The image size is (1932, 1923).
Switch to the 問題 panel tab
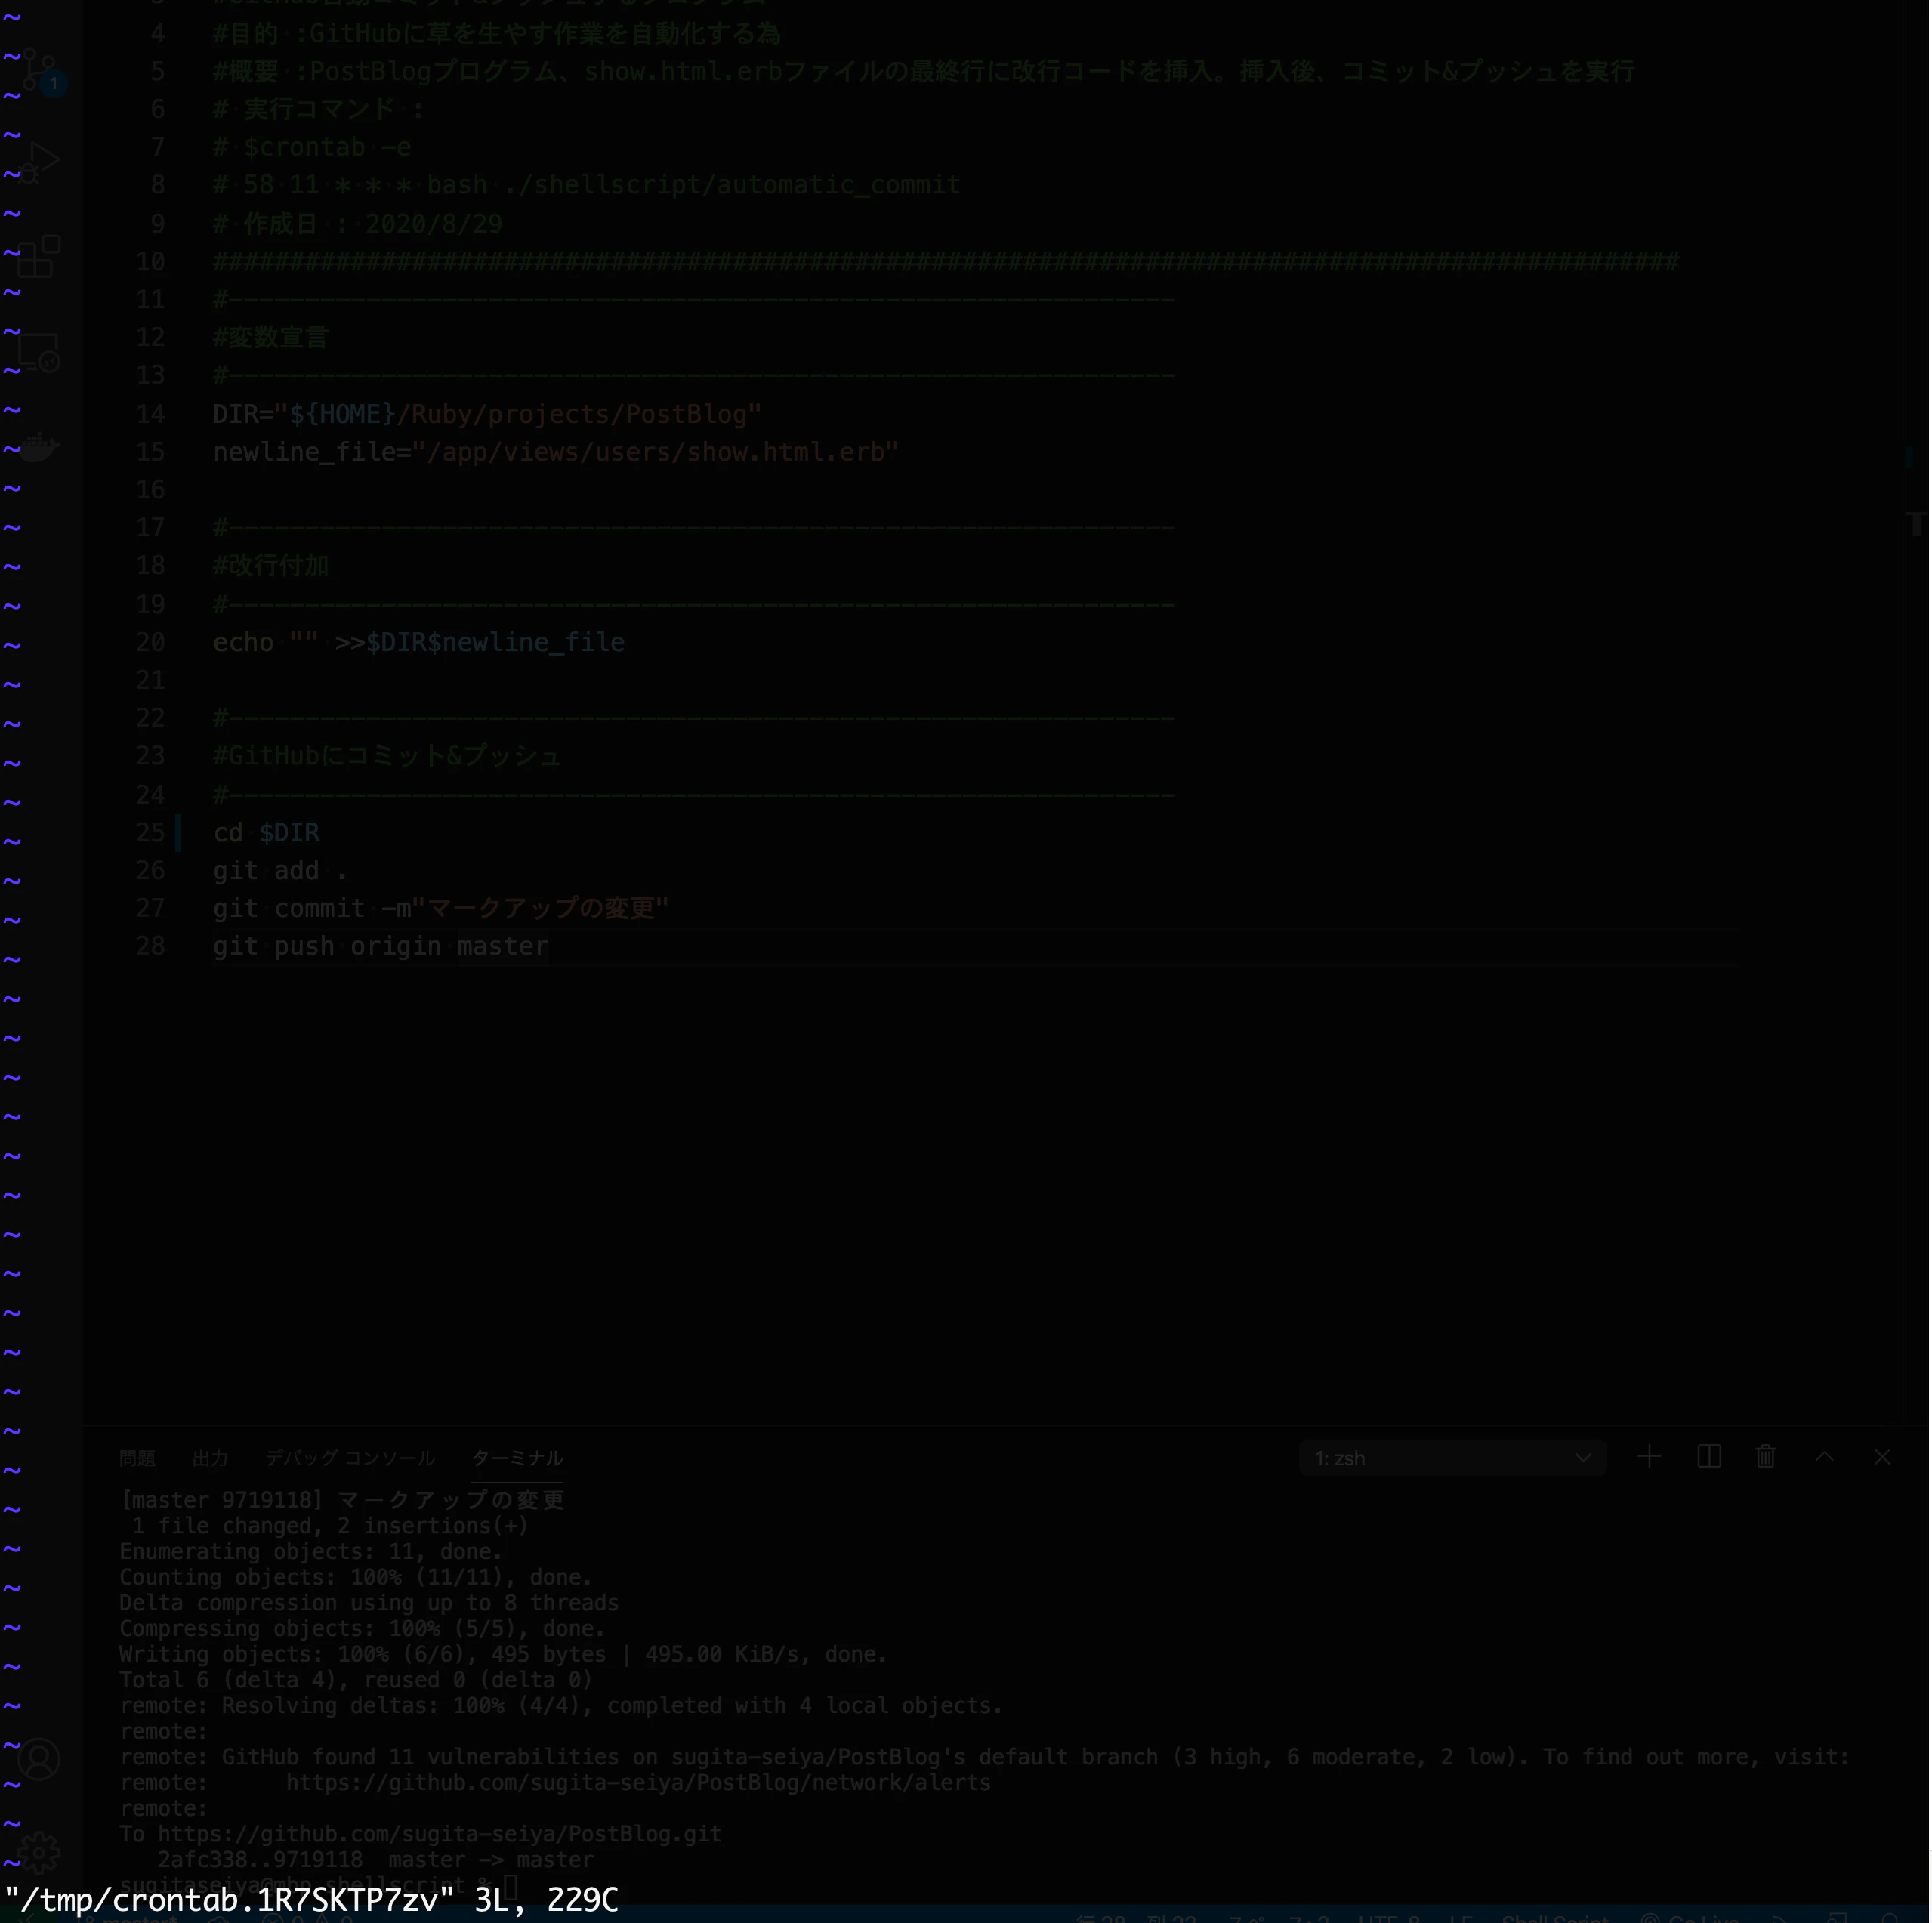137,1460
